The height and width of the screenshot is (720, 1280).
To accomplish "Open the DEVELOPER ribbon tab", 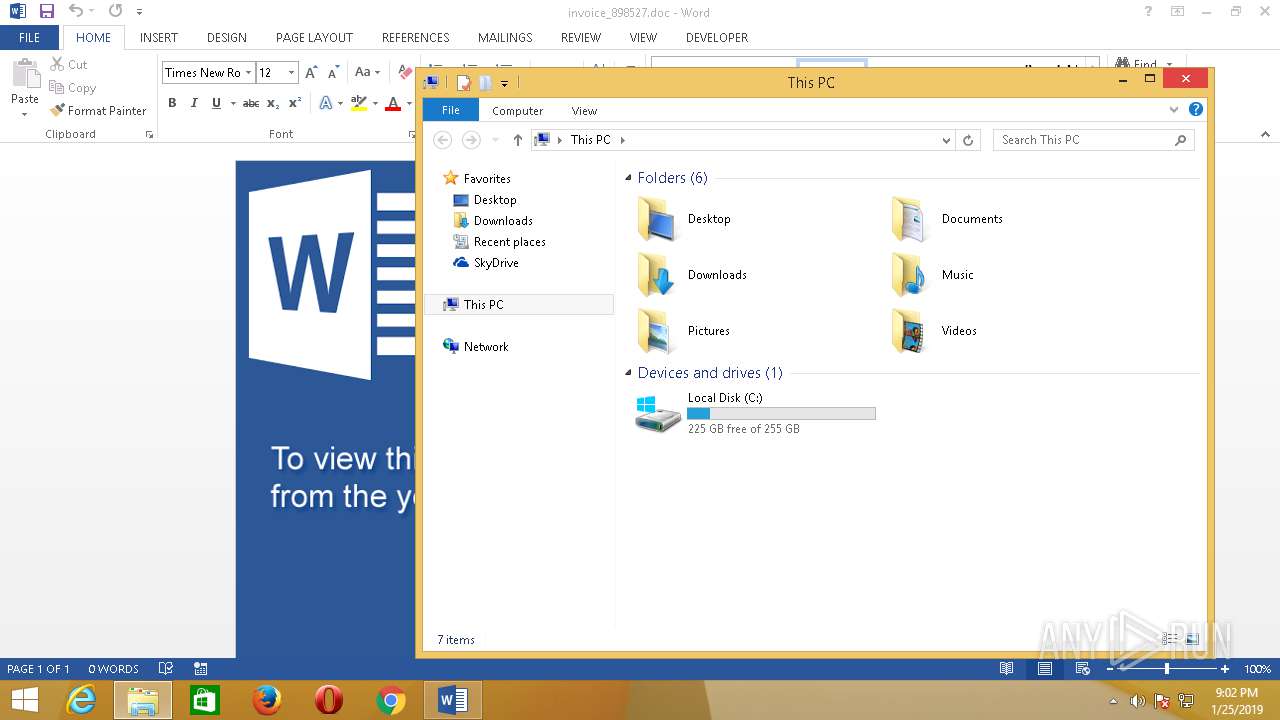I will (x=717, y=37).
